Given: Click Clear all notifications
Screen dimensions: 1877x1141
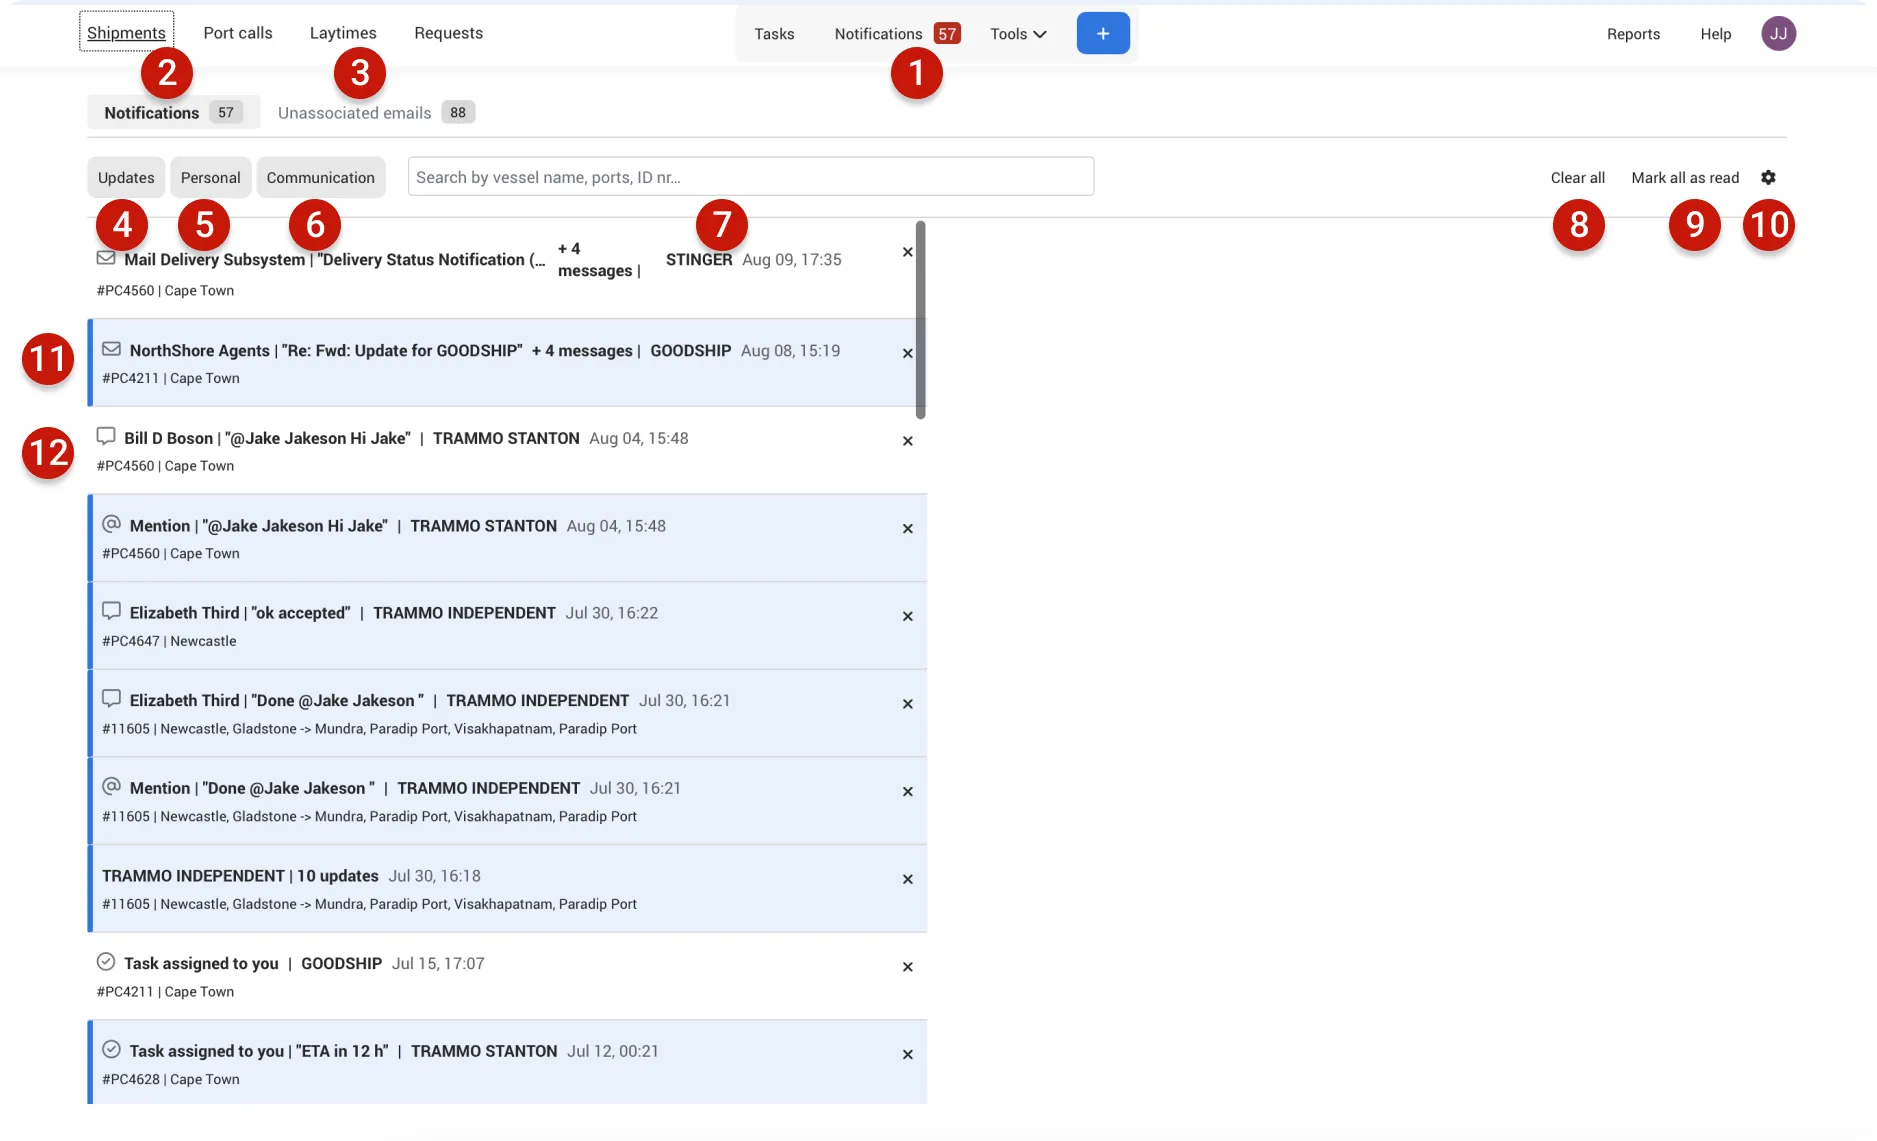Looking at the screenshot, I should coord(1578,178).
